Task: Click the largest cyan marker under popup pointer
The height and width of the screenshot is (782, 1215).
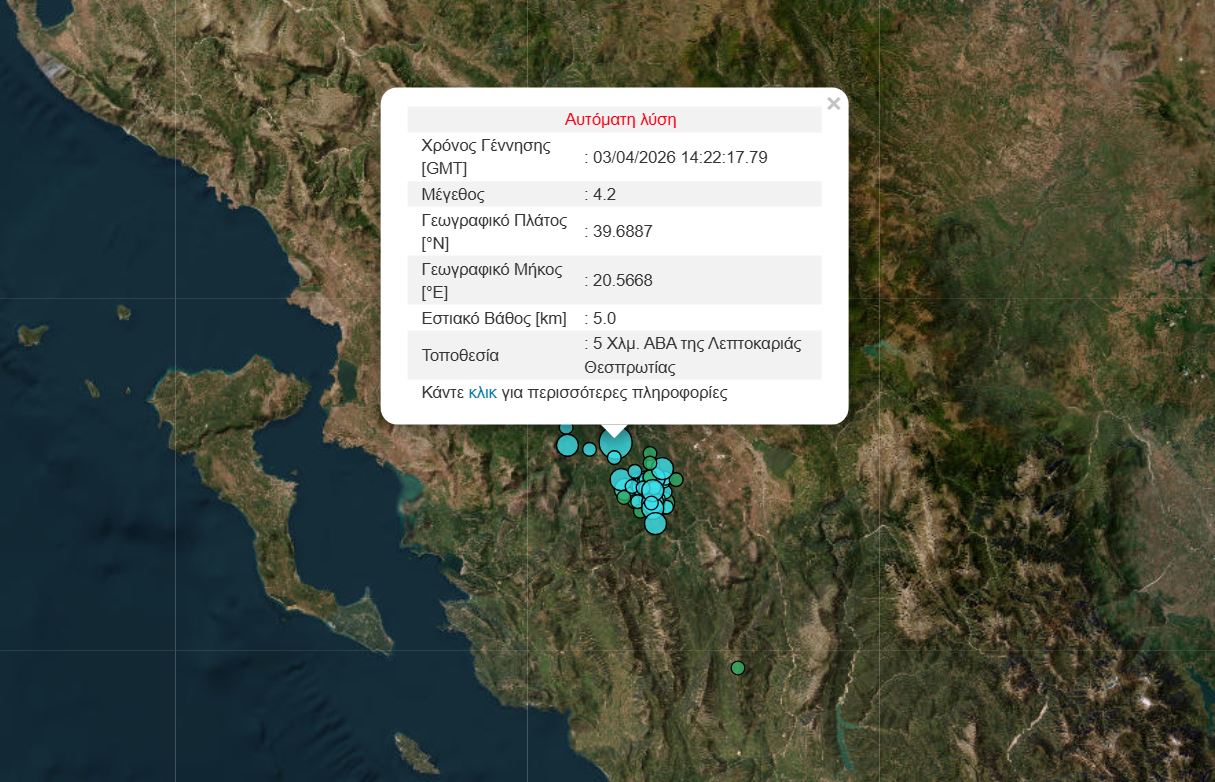Action: coord(615,442)
